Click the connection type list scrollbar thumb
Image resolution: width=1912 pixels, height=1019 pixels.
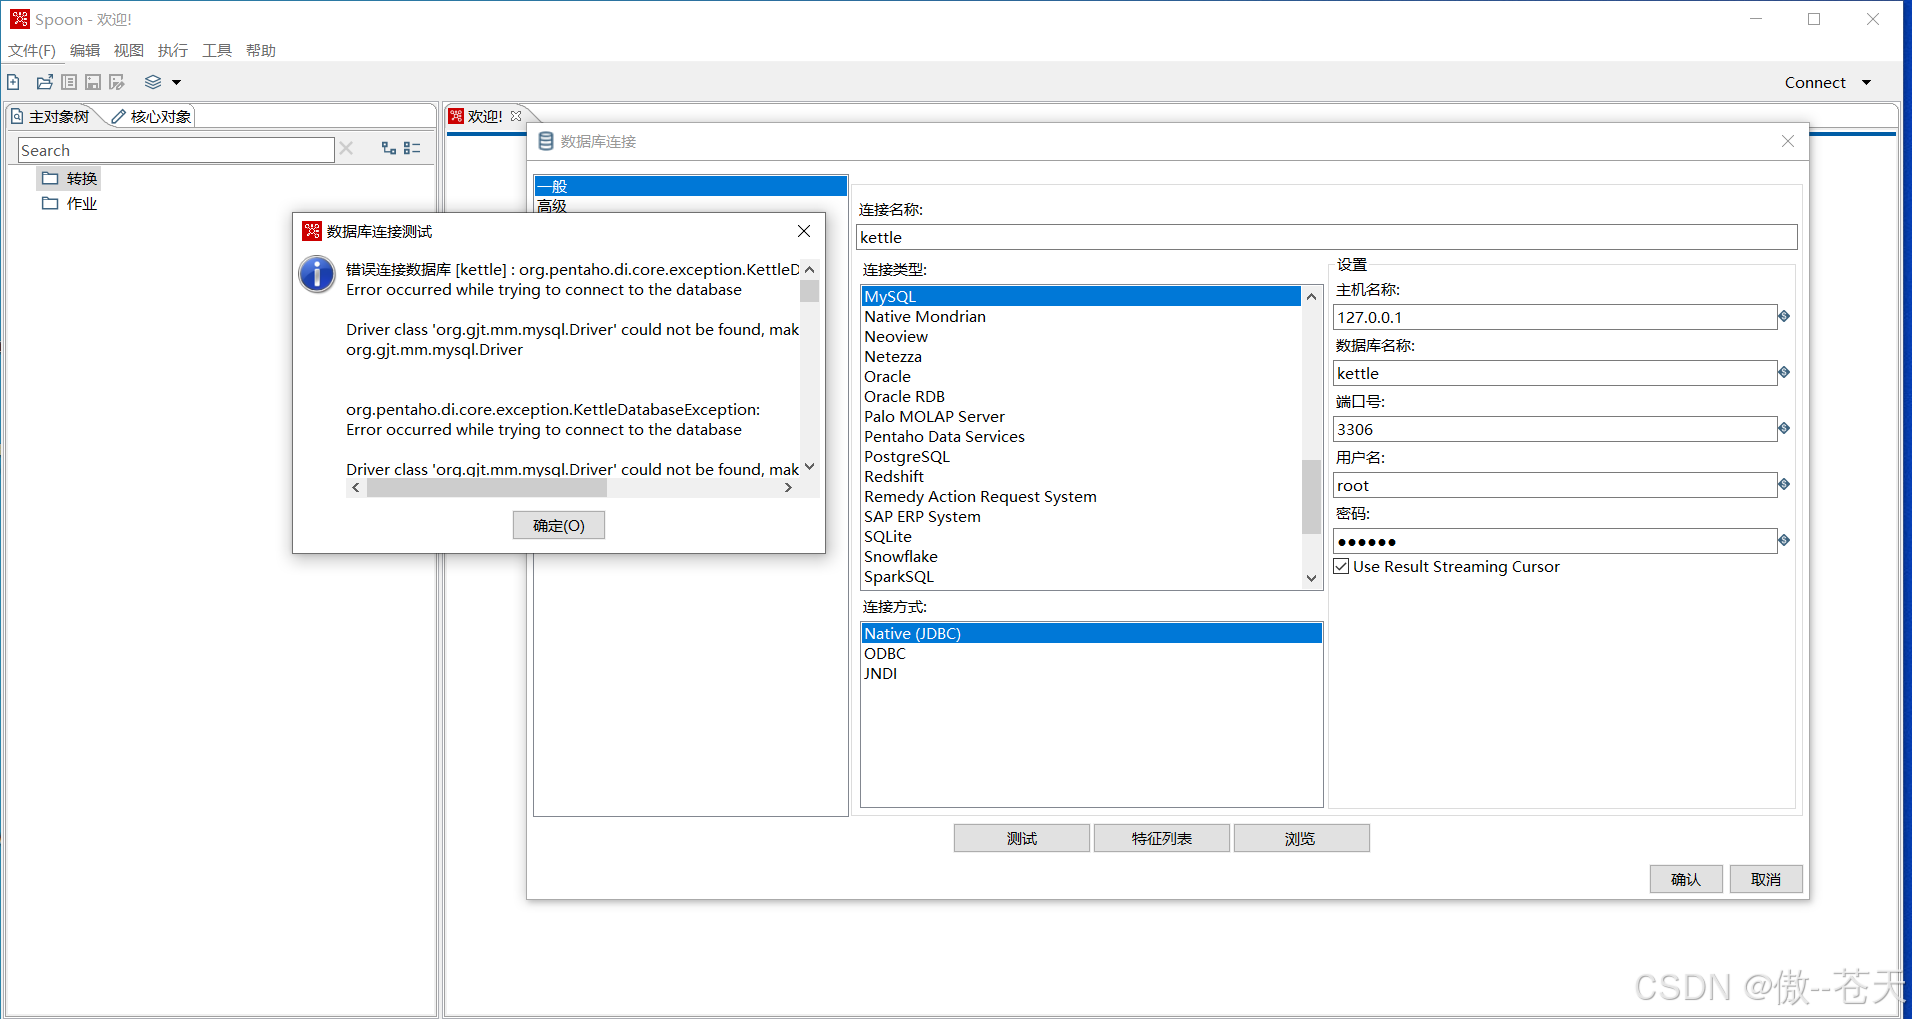[x=1312, y=496]
